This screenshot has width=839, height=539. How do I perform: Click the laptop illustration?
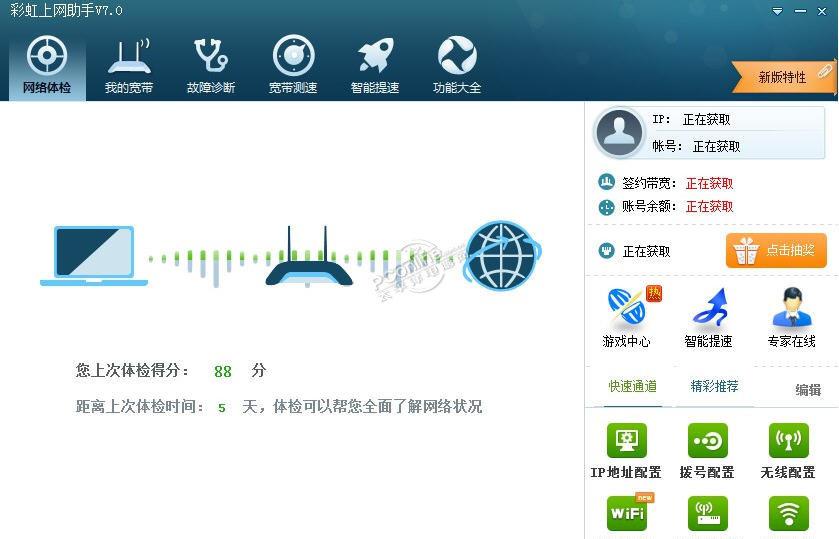[x=94, y=256]
